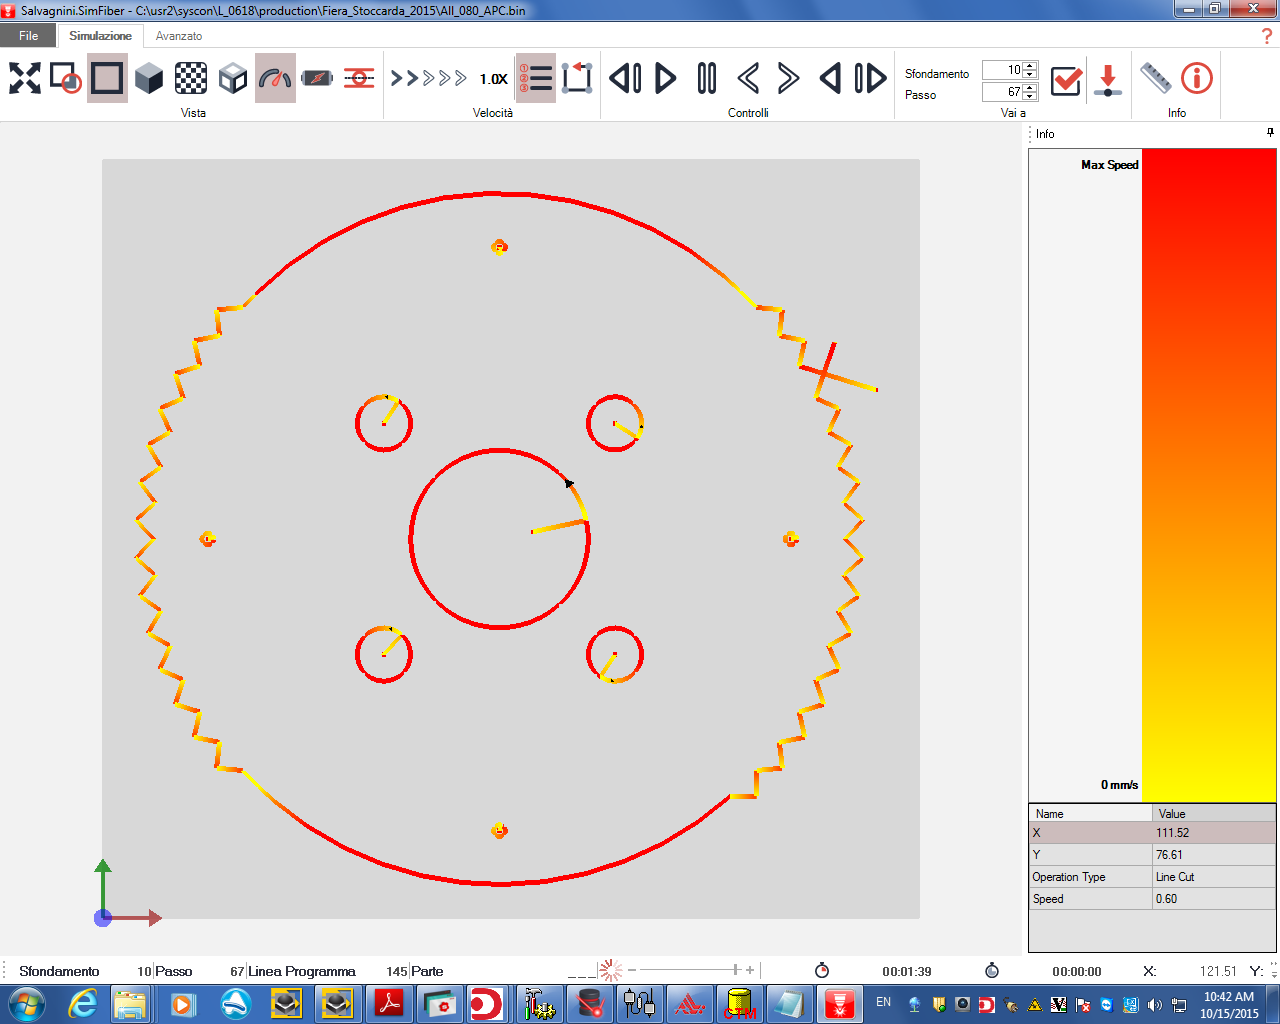Open the File menu
The width and height of the screenshot is (1280, 1024).
click(x=29, y=36)
